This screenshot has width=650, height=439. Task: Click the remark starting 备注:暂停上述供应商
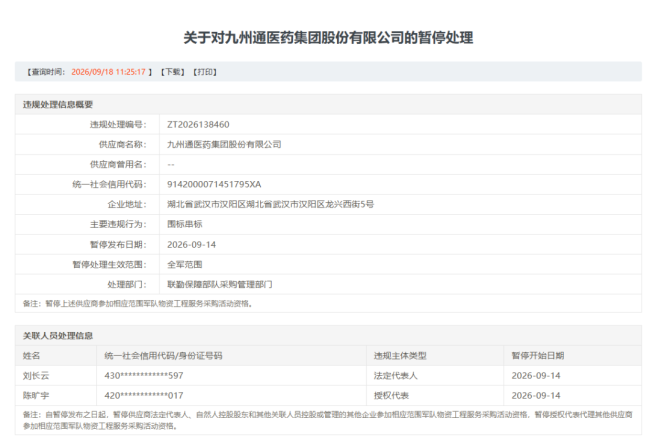point(138,304)
